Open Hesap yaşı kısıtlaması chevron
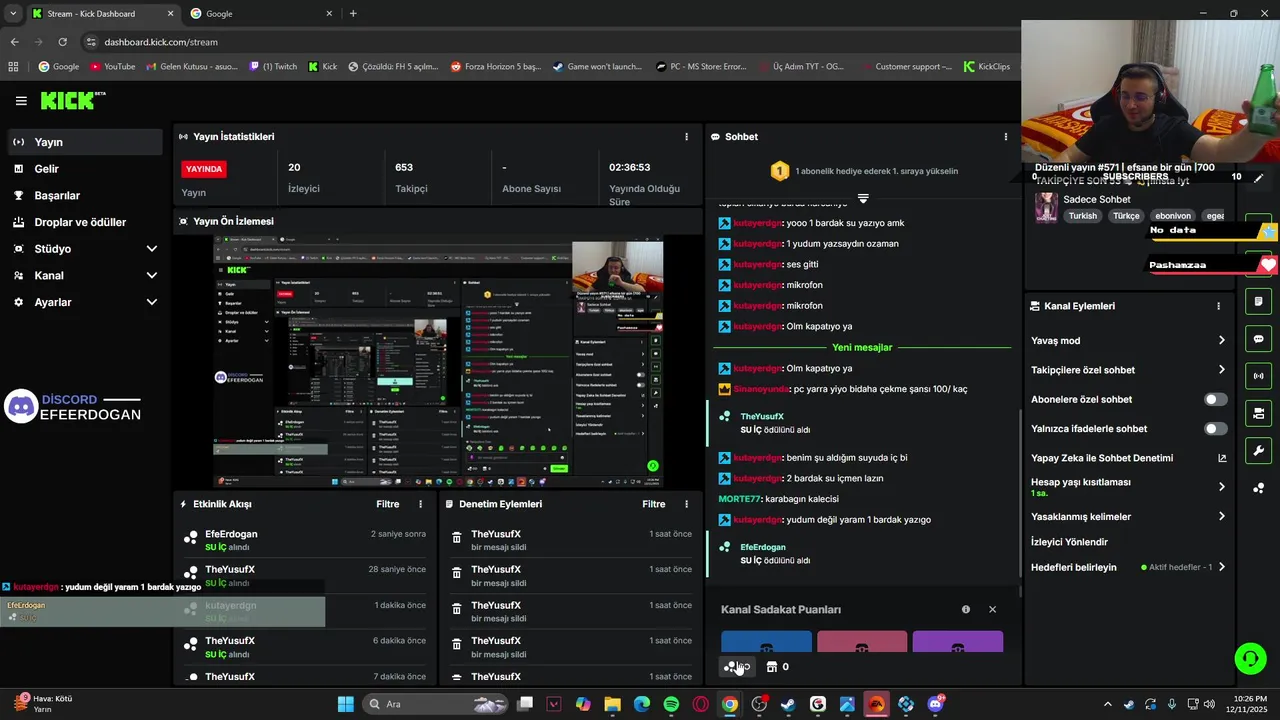 (1221, 487)
